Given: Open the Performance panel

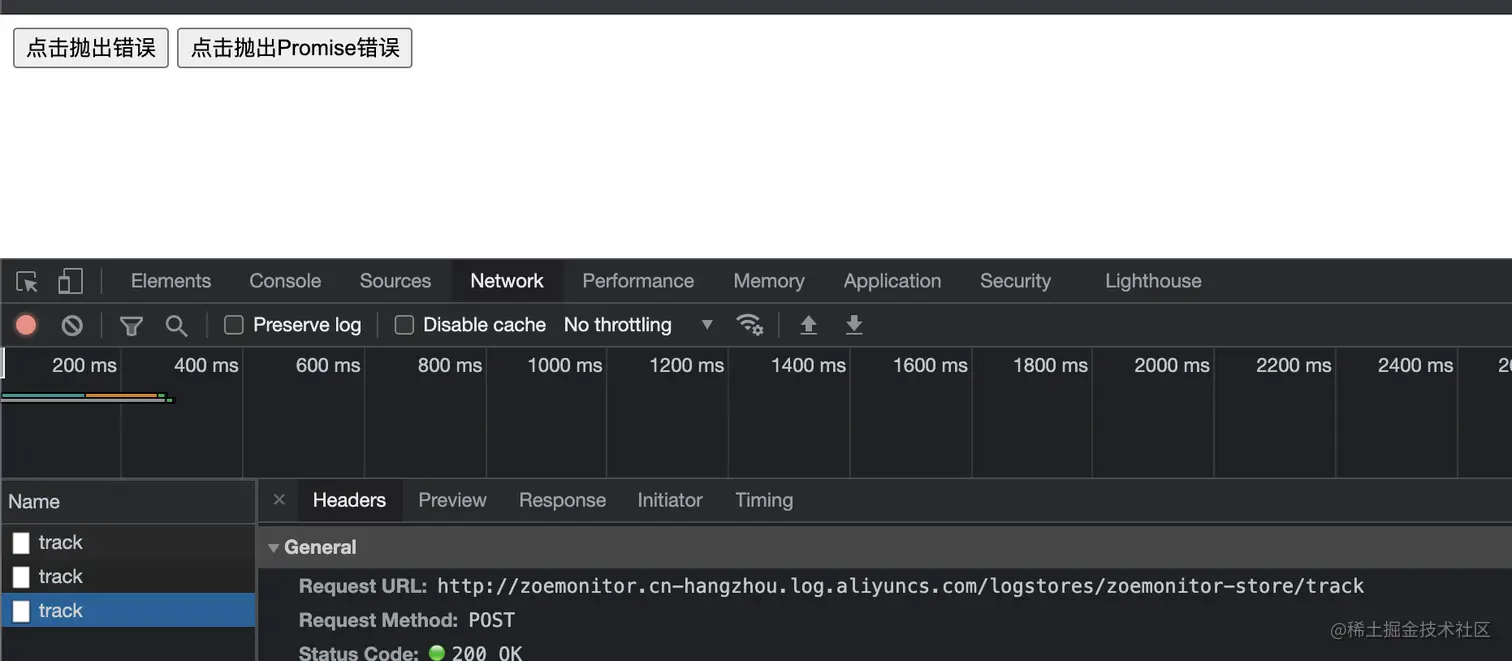Looking at the screenshot, I should pyautogui.click(x=638, y=281).
